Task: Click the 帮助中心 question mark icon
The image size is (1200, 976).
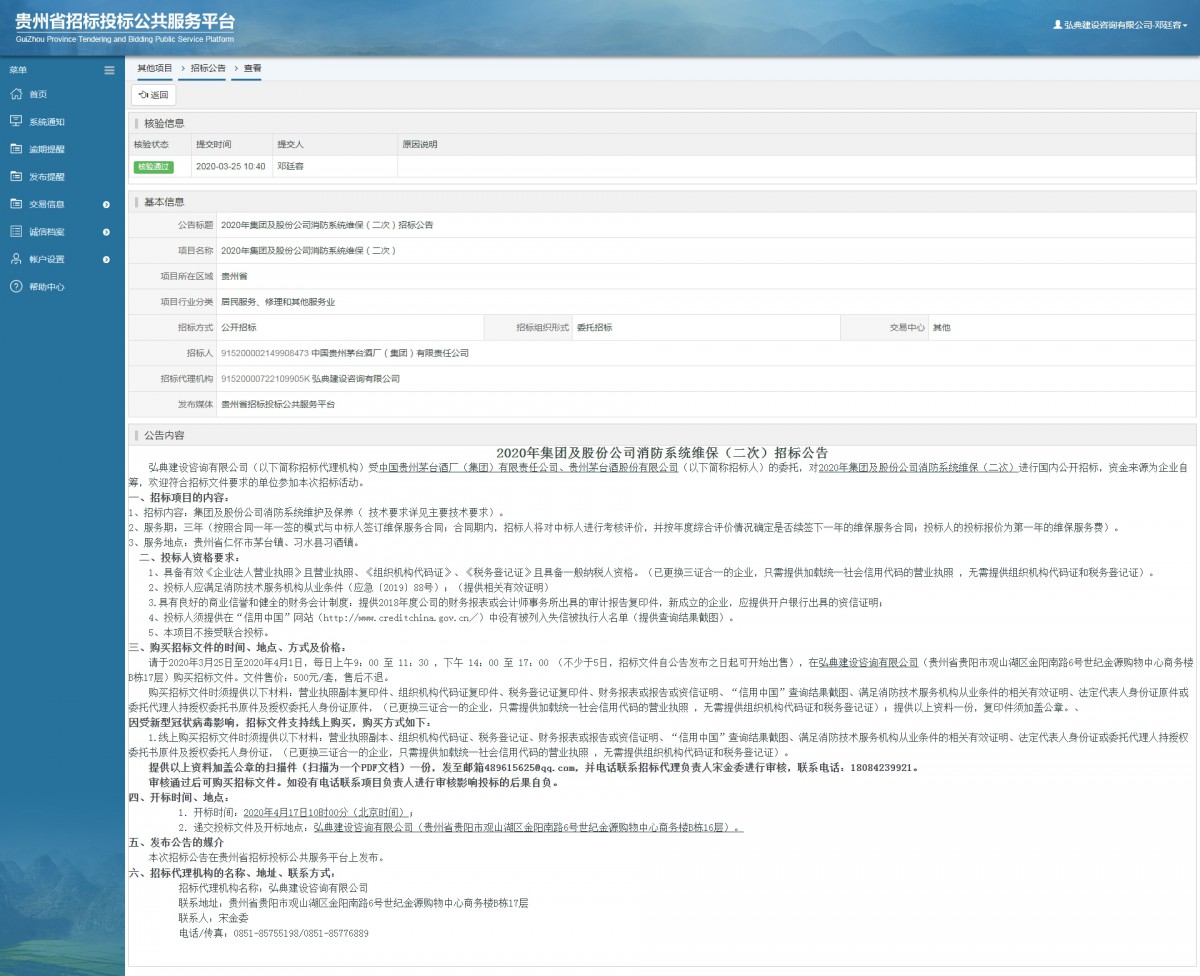Action: [x=15, y=287]
